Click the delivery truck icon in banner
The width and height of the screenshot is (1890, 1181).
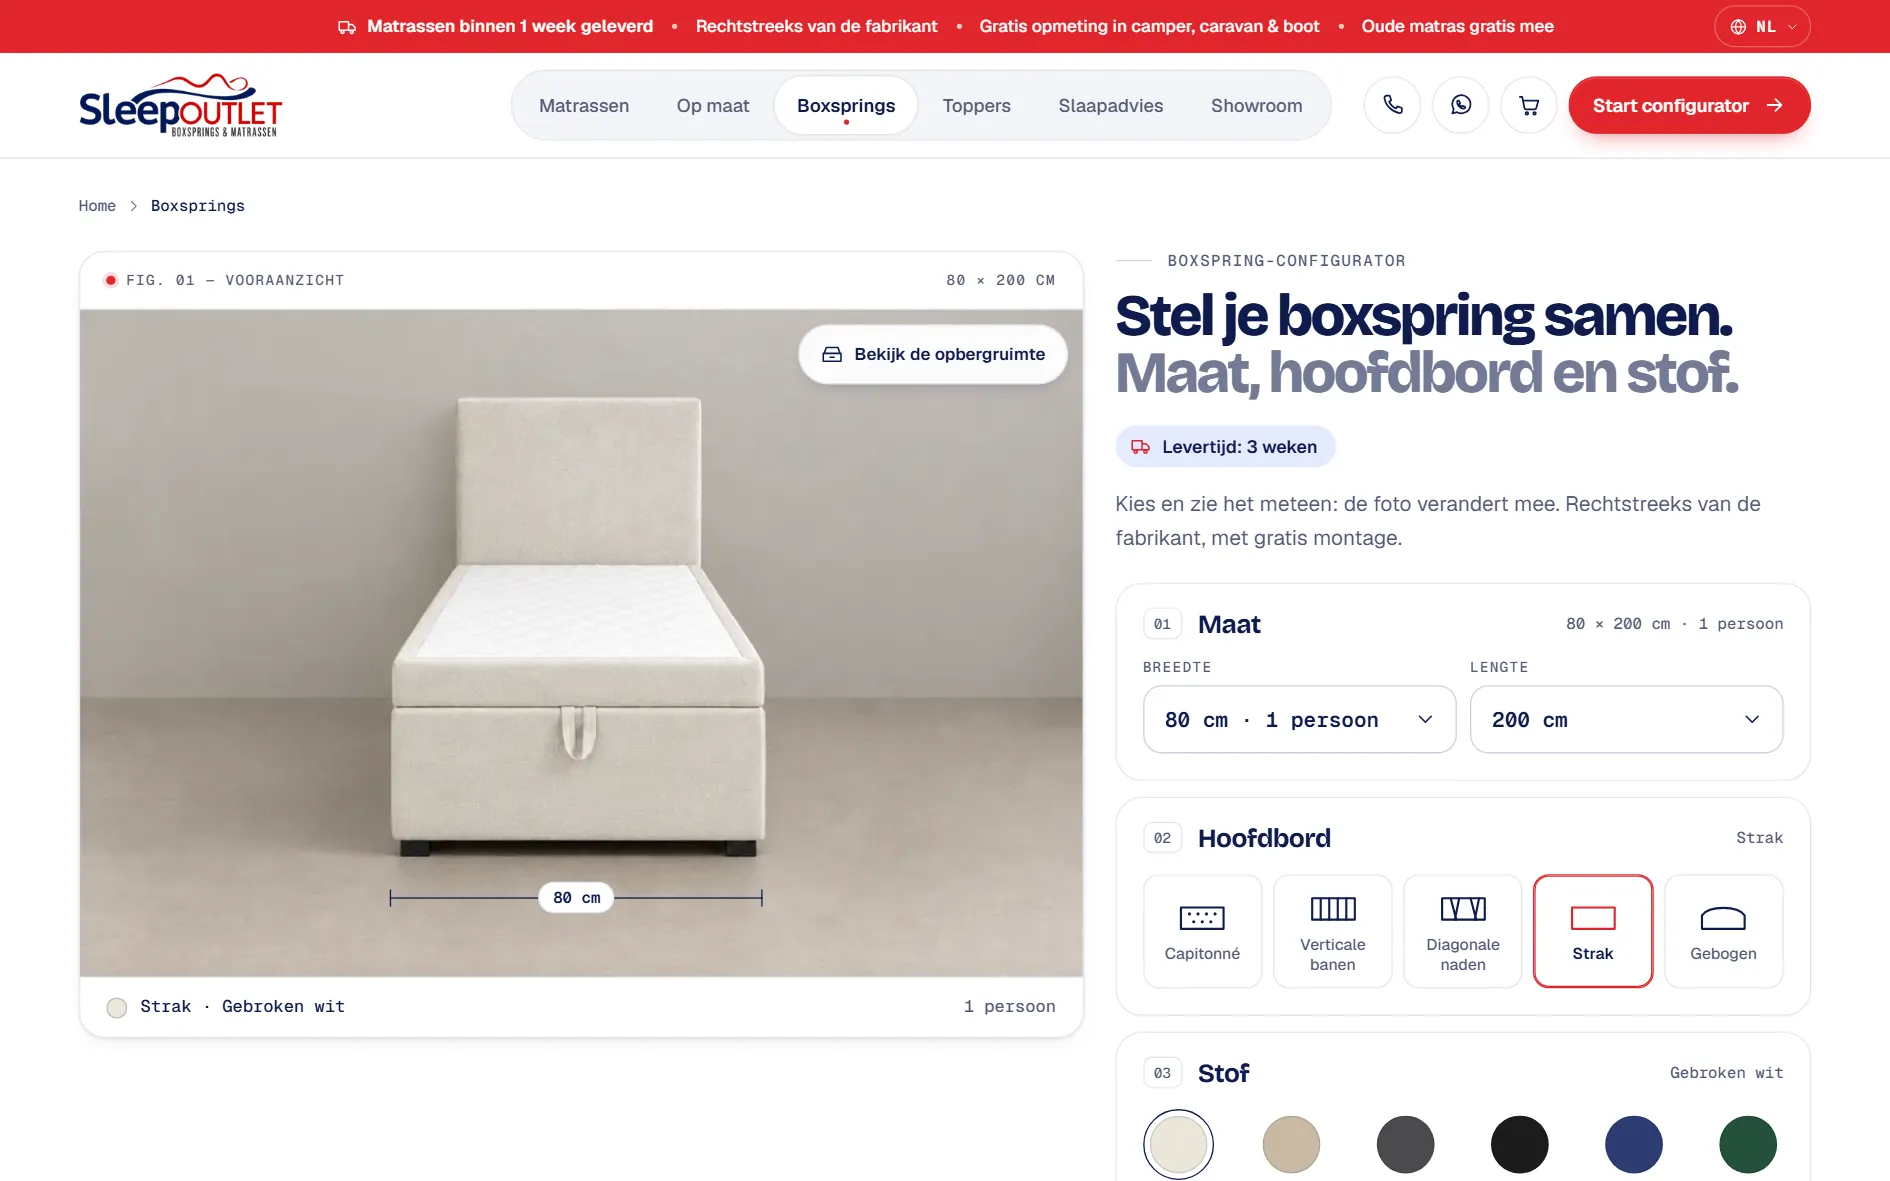coord(347,27)
